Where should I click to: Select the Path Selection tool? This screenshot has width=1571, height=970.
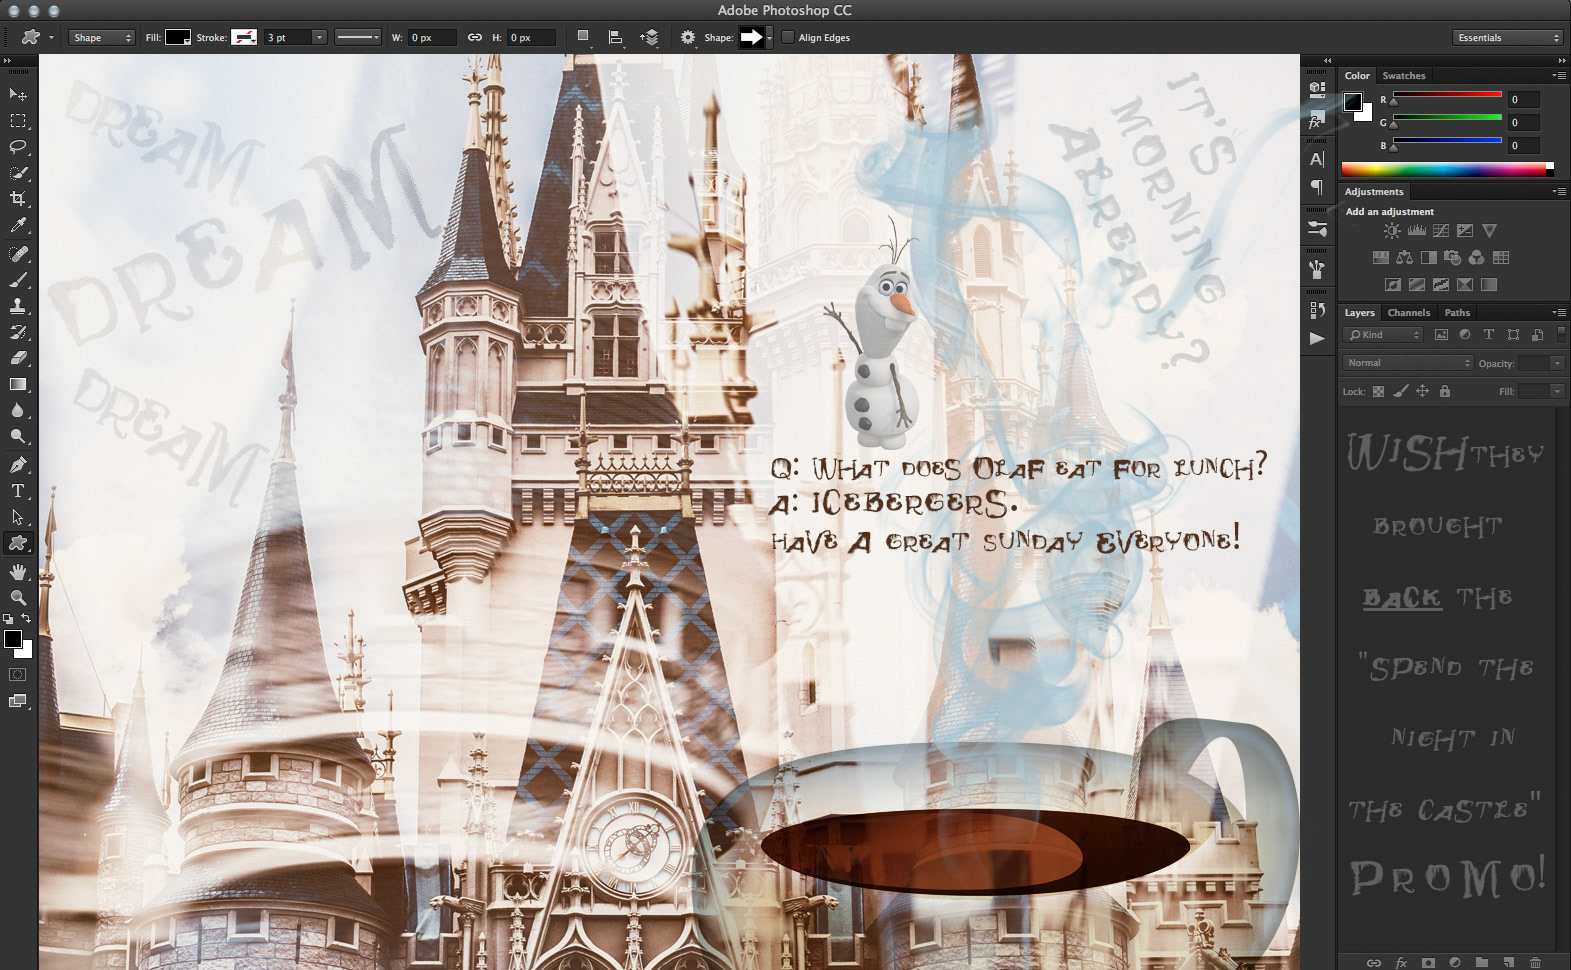coord(18,517)
